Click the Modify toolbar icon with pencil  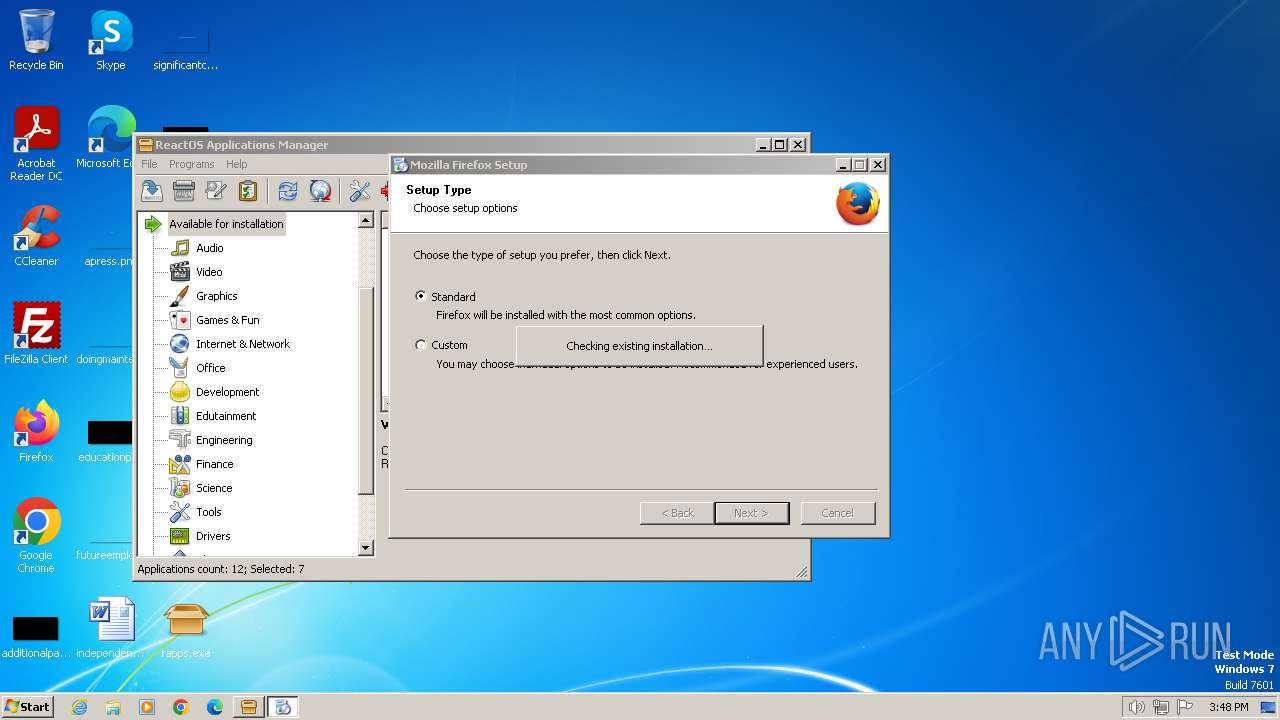click(x=216, y=190)
